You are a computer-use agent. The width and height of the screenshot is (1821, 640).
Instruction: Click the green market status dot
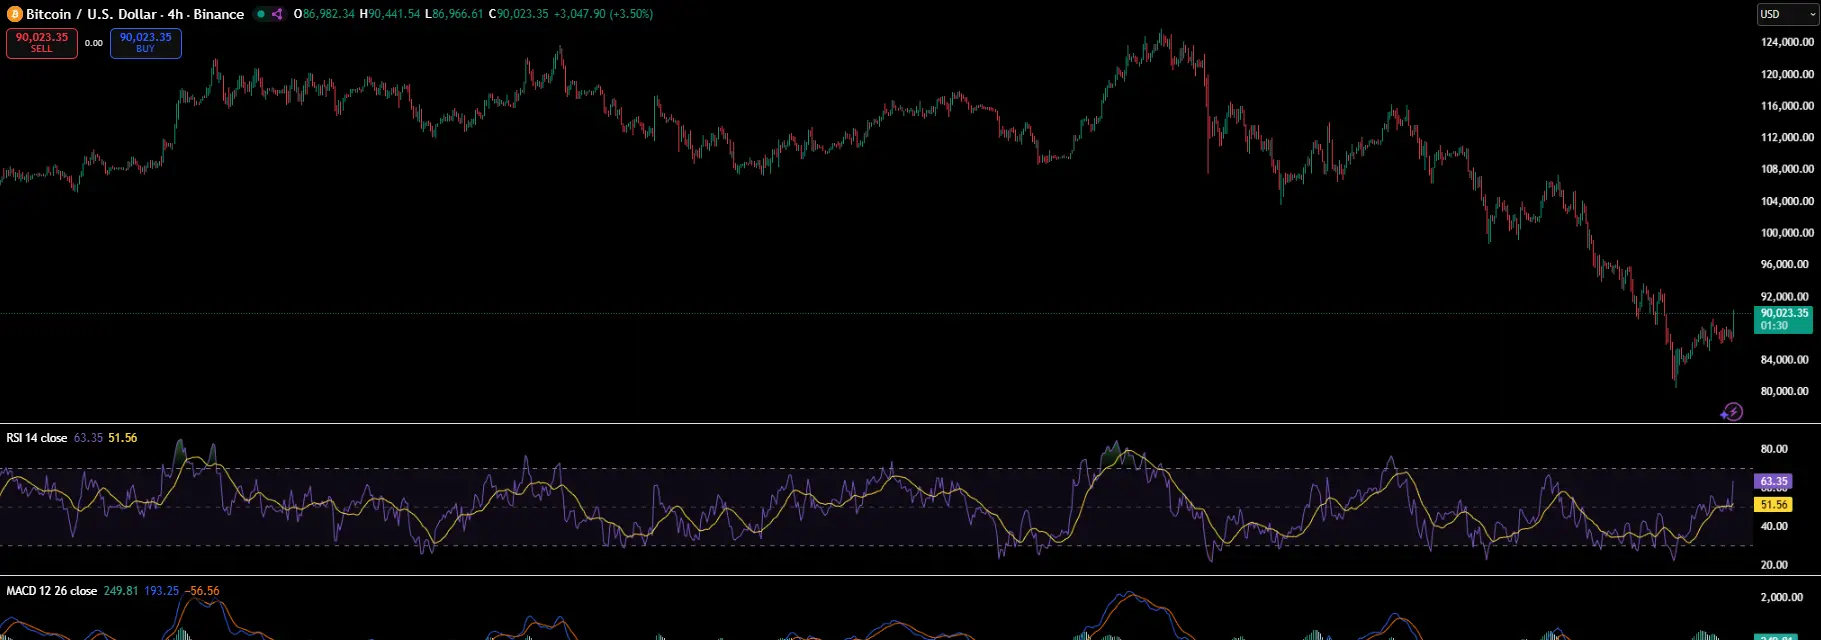pos(261,14)
